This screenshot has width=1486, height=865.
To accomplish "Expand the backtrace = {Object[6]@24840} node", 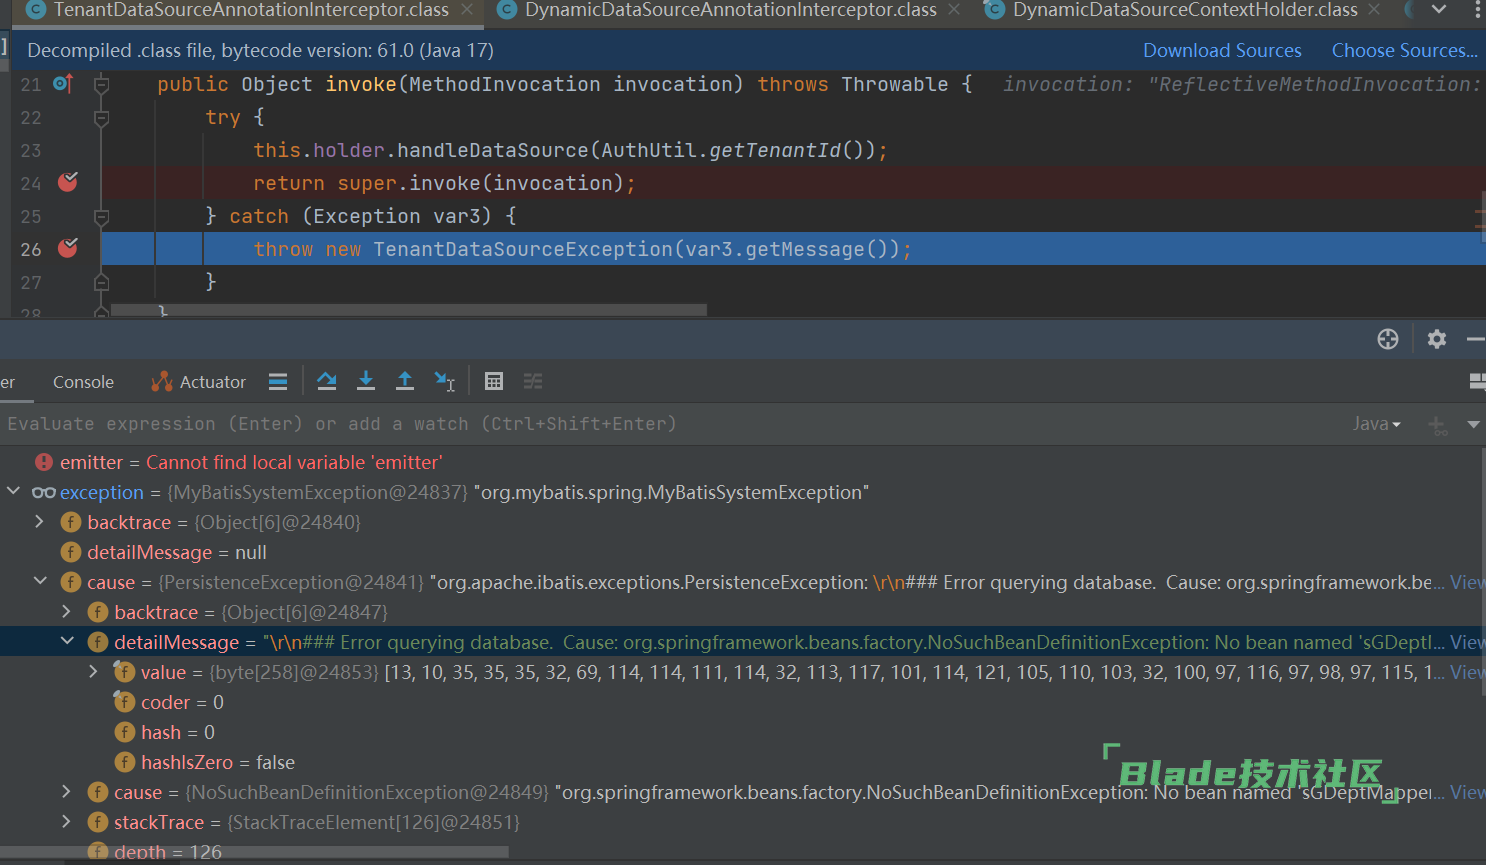I will 40,521.
